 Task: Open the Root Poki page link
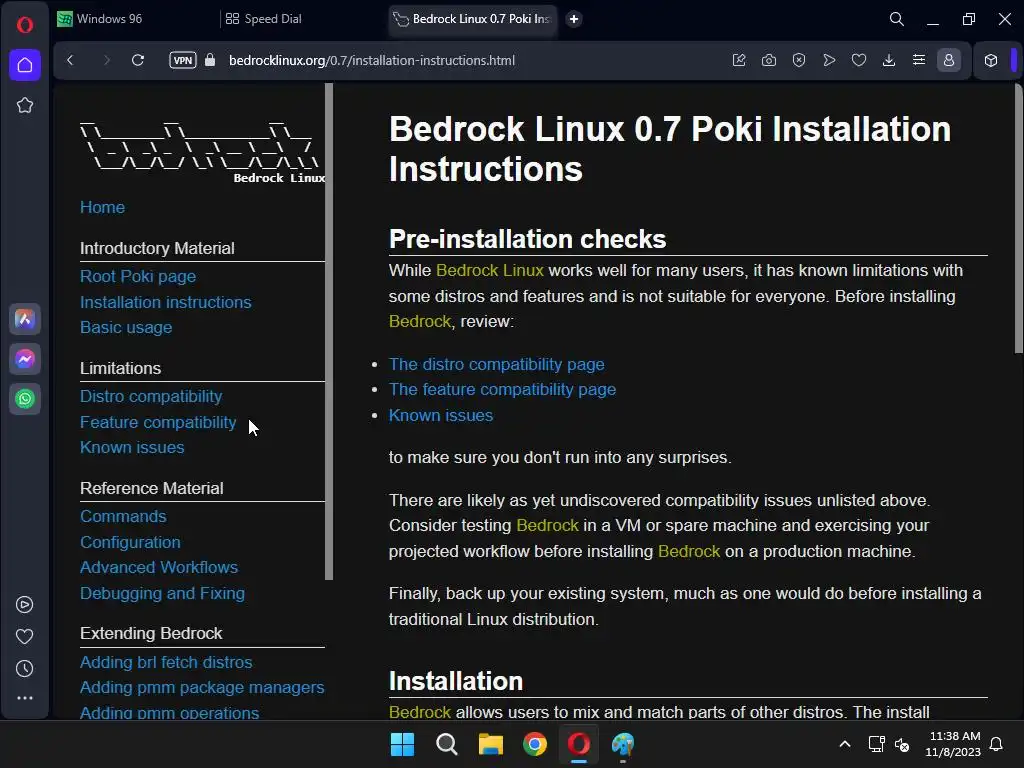point(138,276)
